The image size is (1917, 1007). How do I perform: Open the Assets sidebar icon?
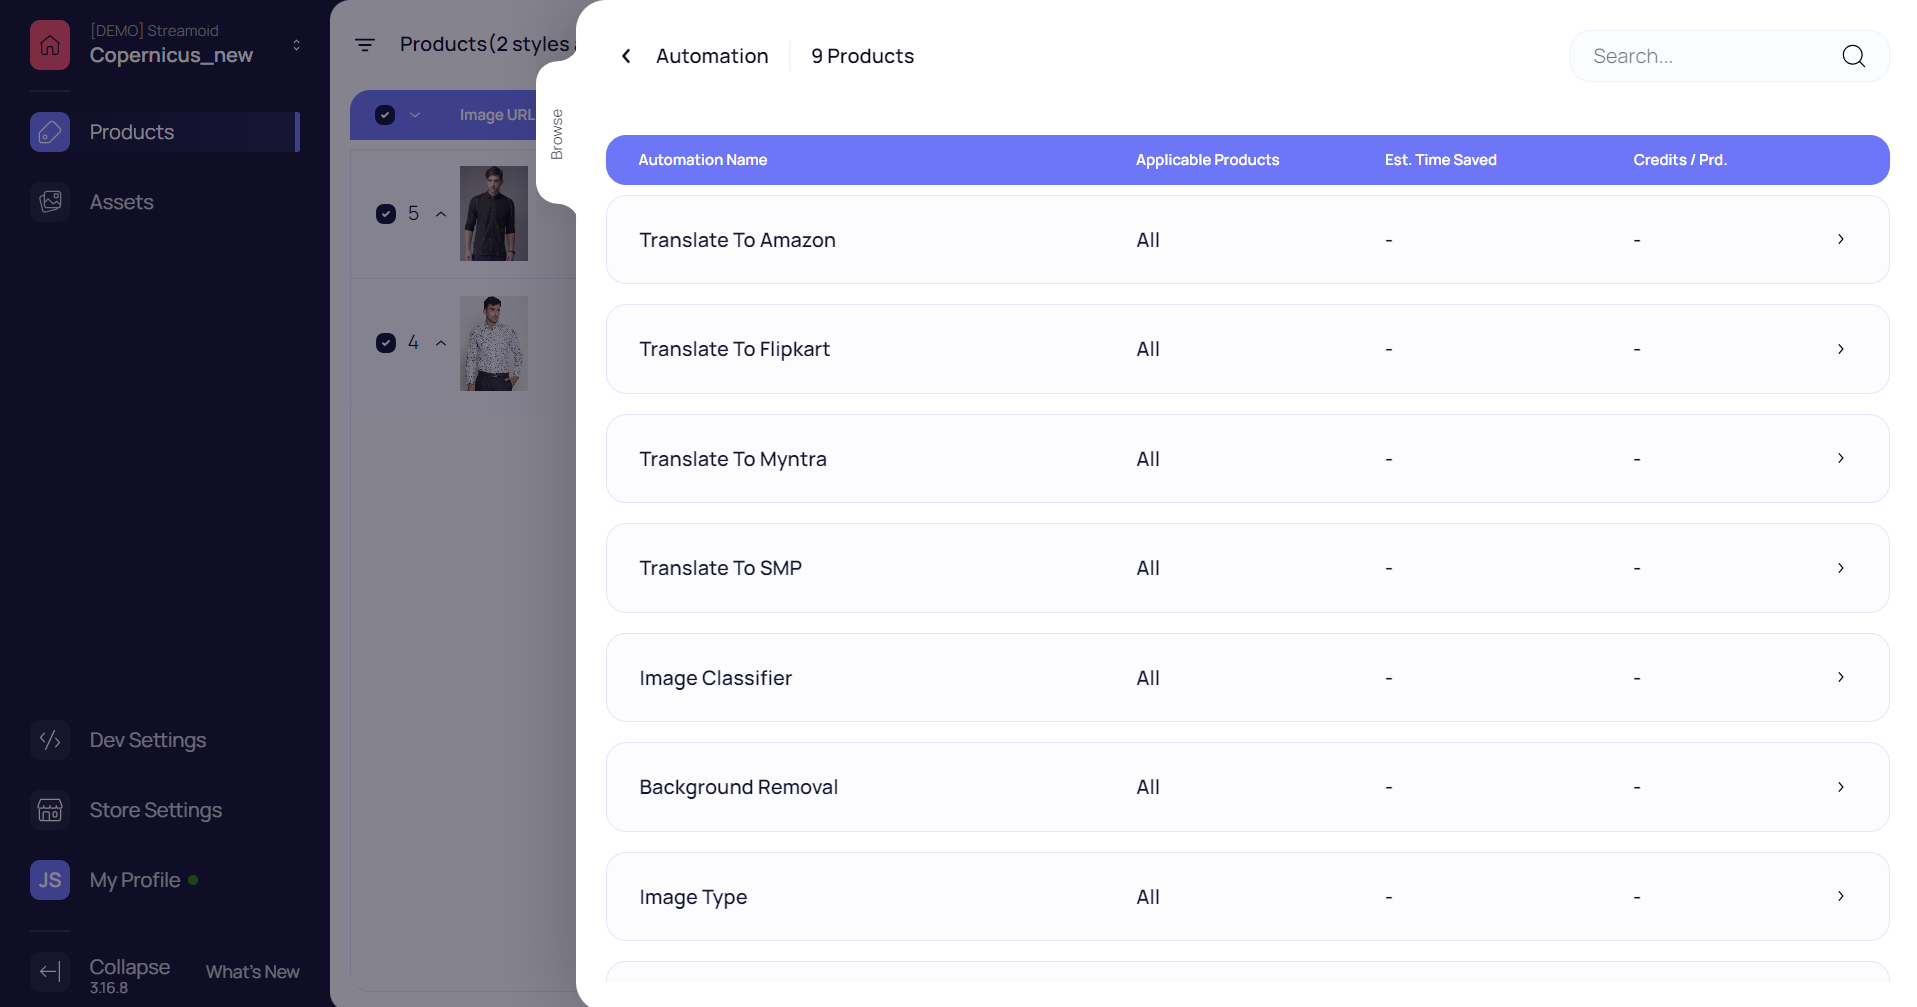49,201
